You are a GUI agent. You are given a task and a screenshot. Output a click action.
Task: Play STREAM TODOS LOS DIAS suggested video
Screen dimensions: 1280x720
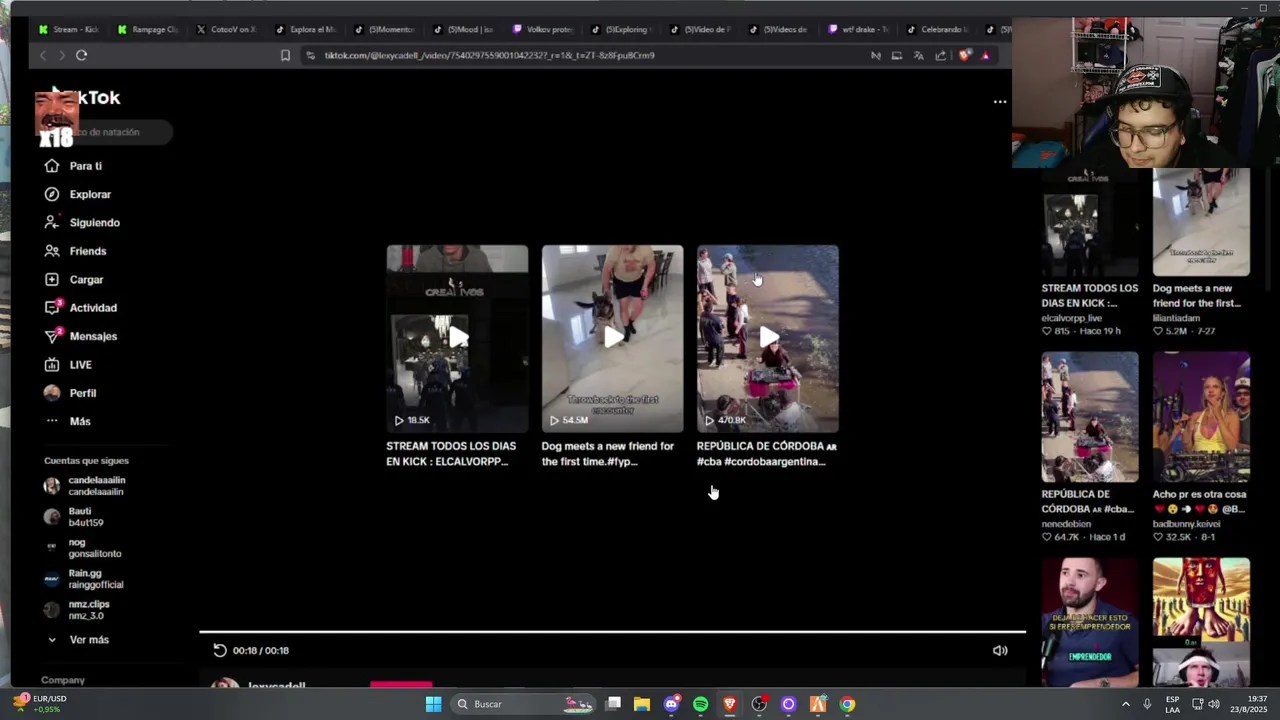pos(457,338)
